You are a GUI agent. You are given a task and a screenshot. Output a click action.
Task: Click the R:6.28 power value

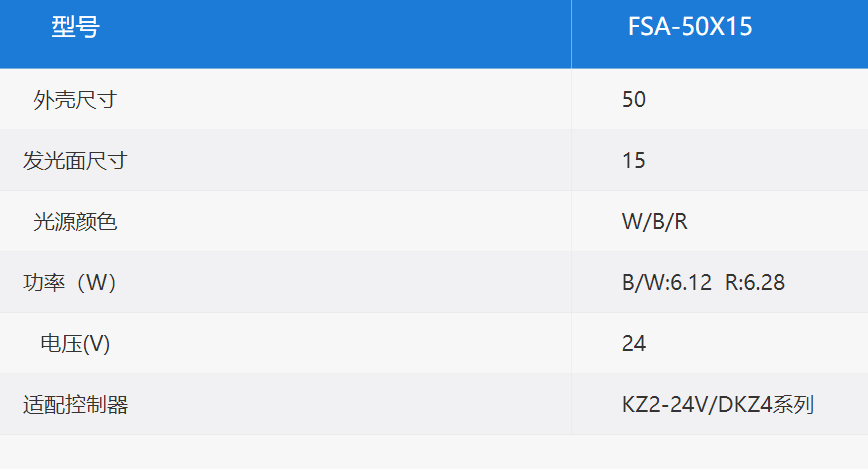755,282
